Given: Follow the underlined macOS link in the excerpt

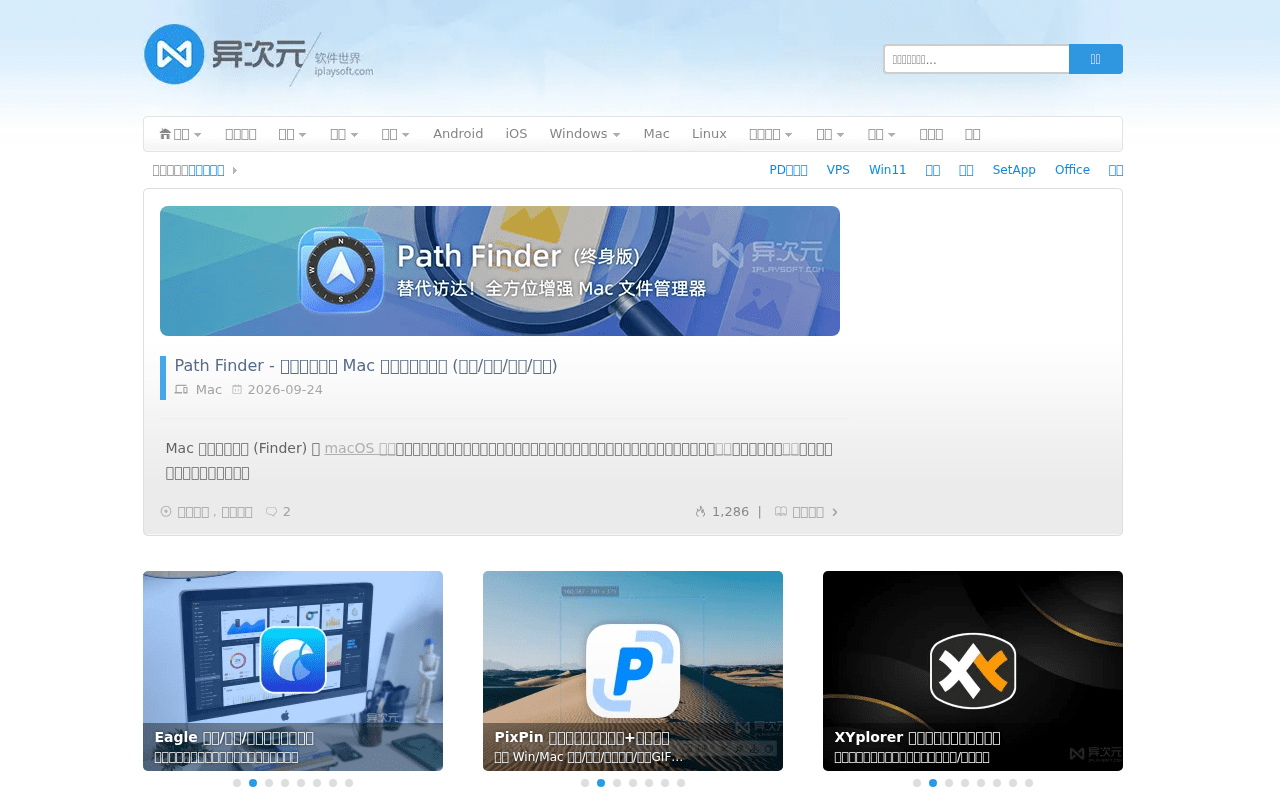Looking at the screenshot, I should (x=359, y=448).
